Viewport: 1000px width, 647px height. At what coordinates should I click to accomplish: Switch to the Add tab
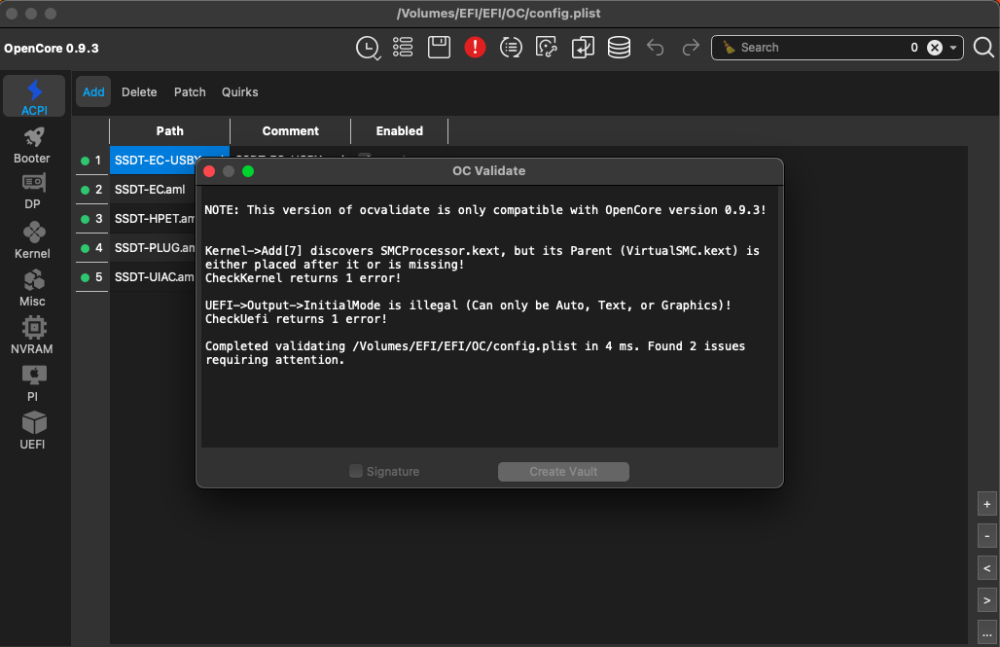93,92
